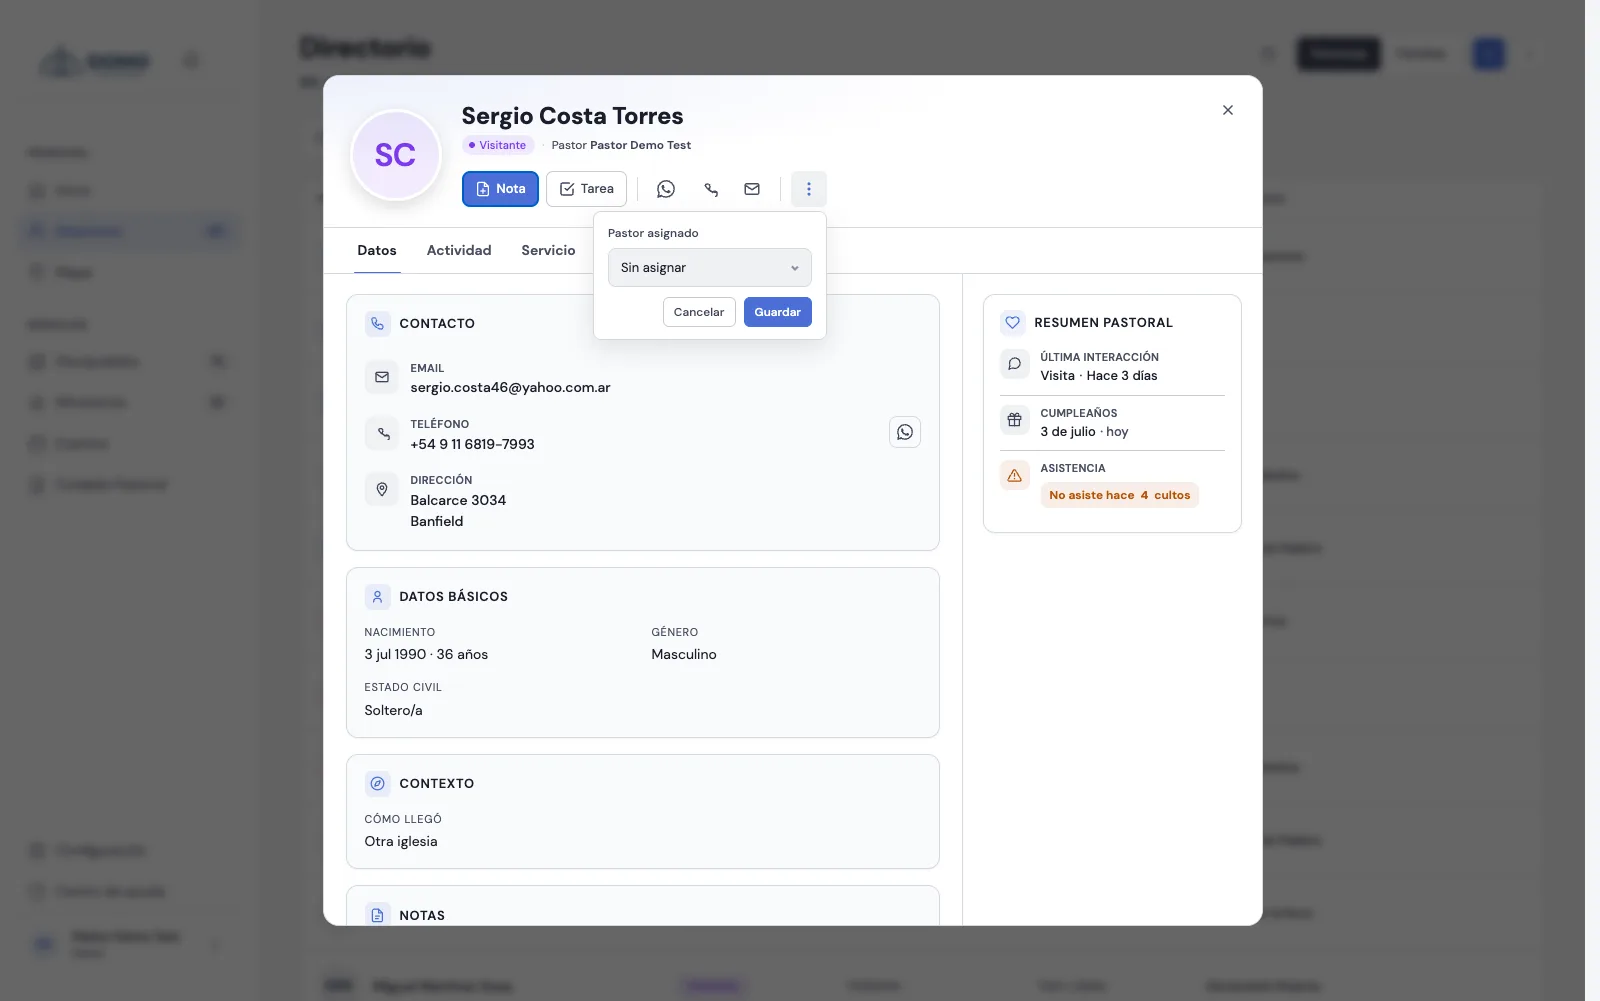
Task: Close the Sergio Costa Torres profile dialog
Action: point(1228,110)
